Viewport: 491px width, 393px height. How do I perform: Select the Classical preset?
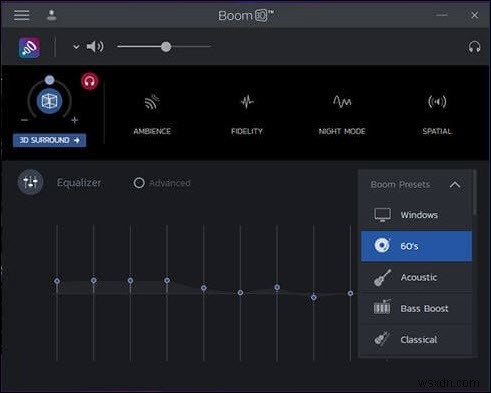tap(416, 340)
